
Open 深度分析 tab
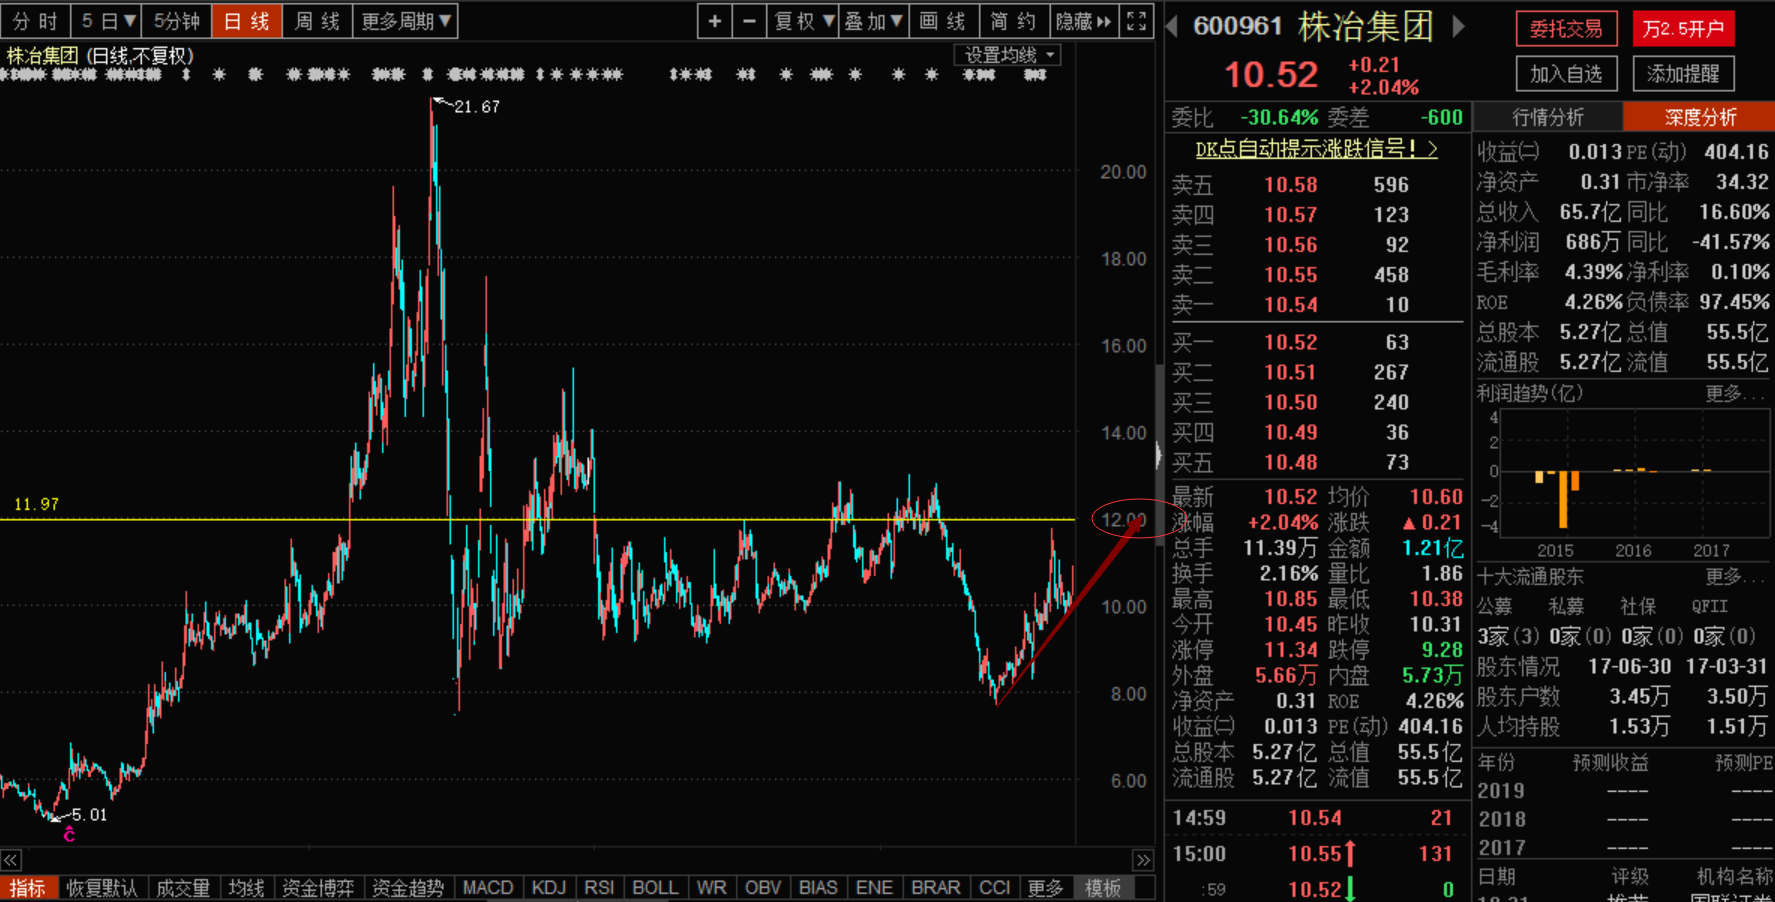pyautogui.click(x=1700, y=117)
